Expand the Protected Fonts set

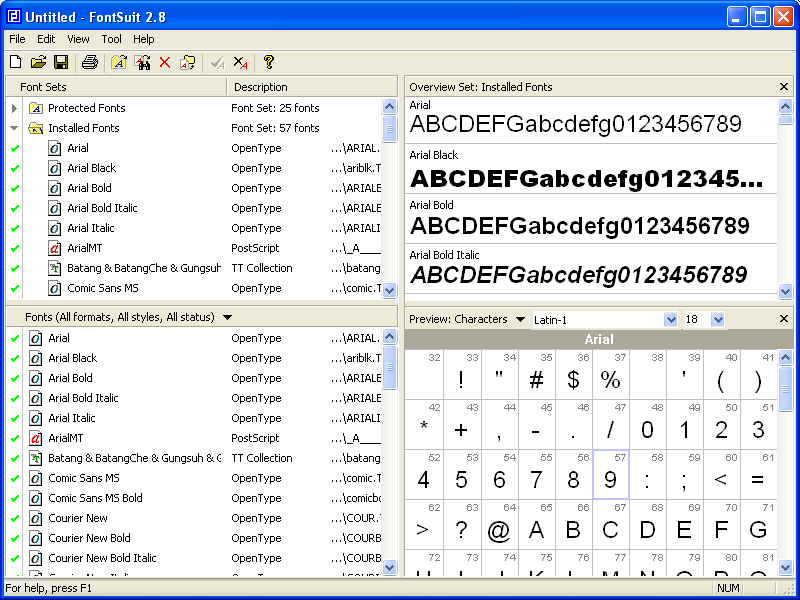point(14,108)
